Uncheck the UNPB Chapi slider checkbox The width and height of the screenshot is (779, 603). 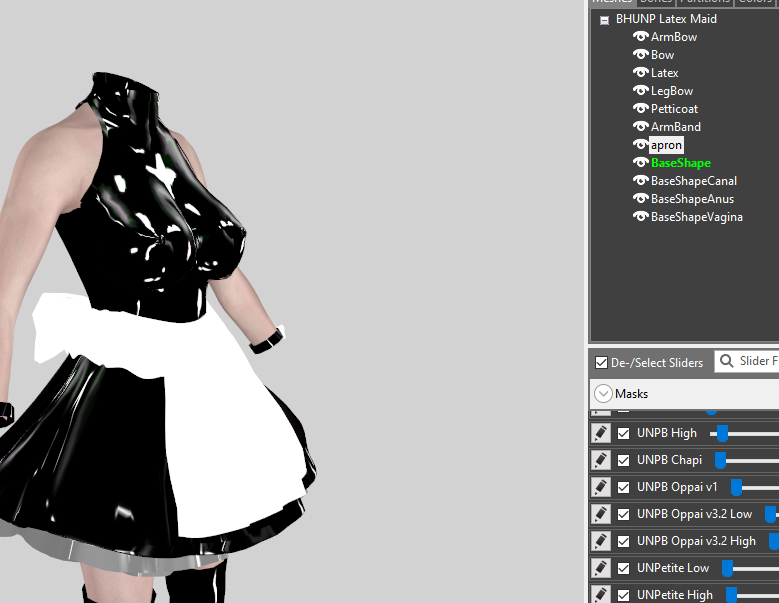tap(623, 460)
